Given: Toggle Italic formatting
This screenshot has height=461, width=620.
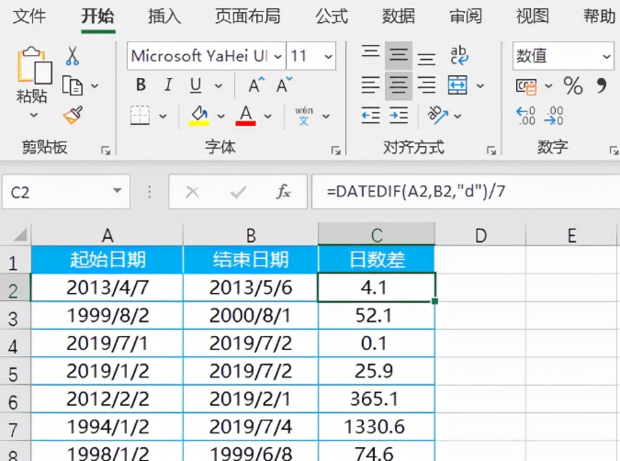Looking at the screenshot, I should pyautogui.click(x=168, y=85).
